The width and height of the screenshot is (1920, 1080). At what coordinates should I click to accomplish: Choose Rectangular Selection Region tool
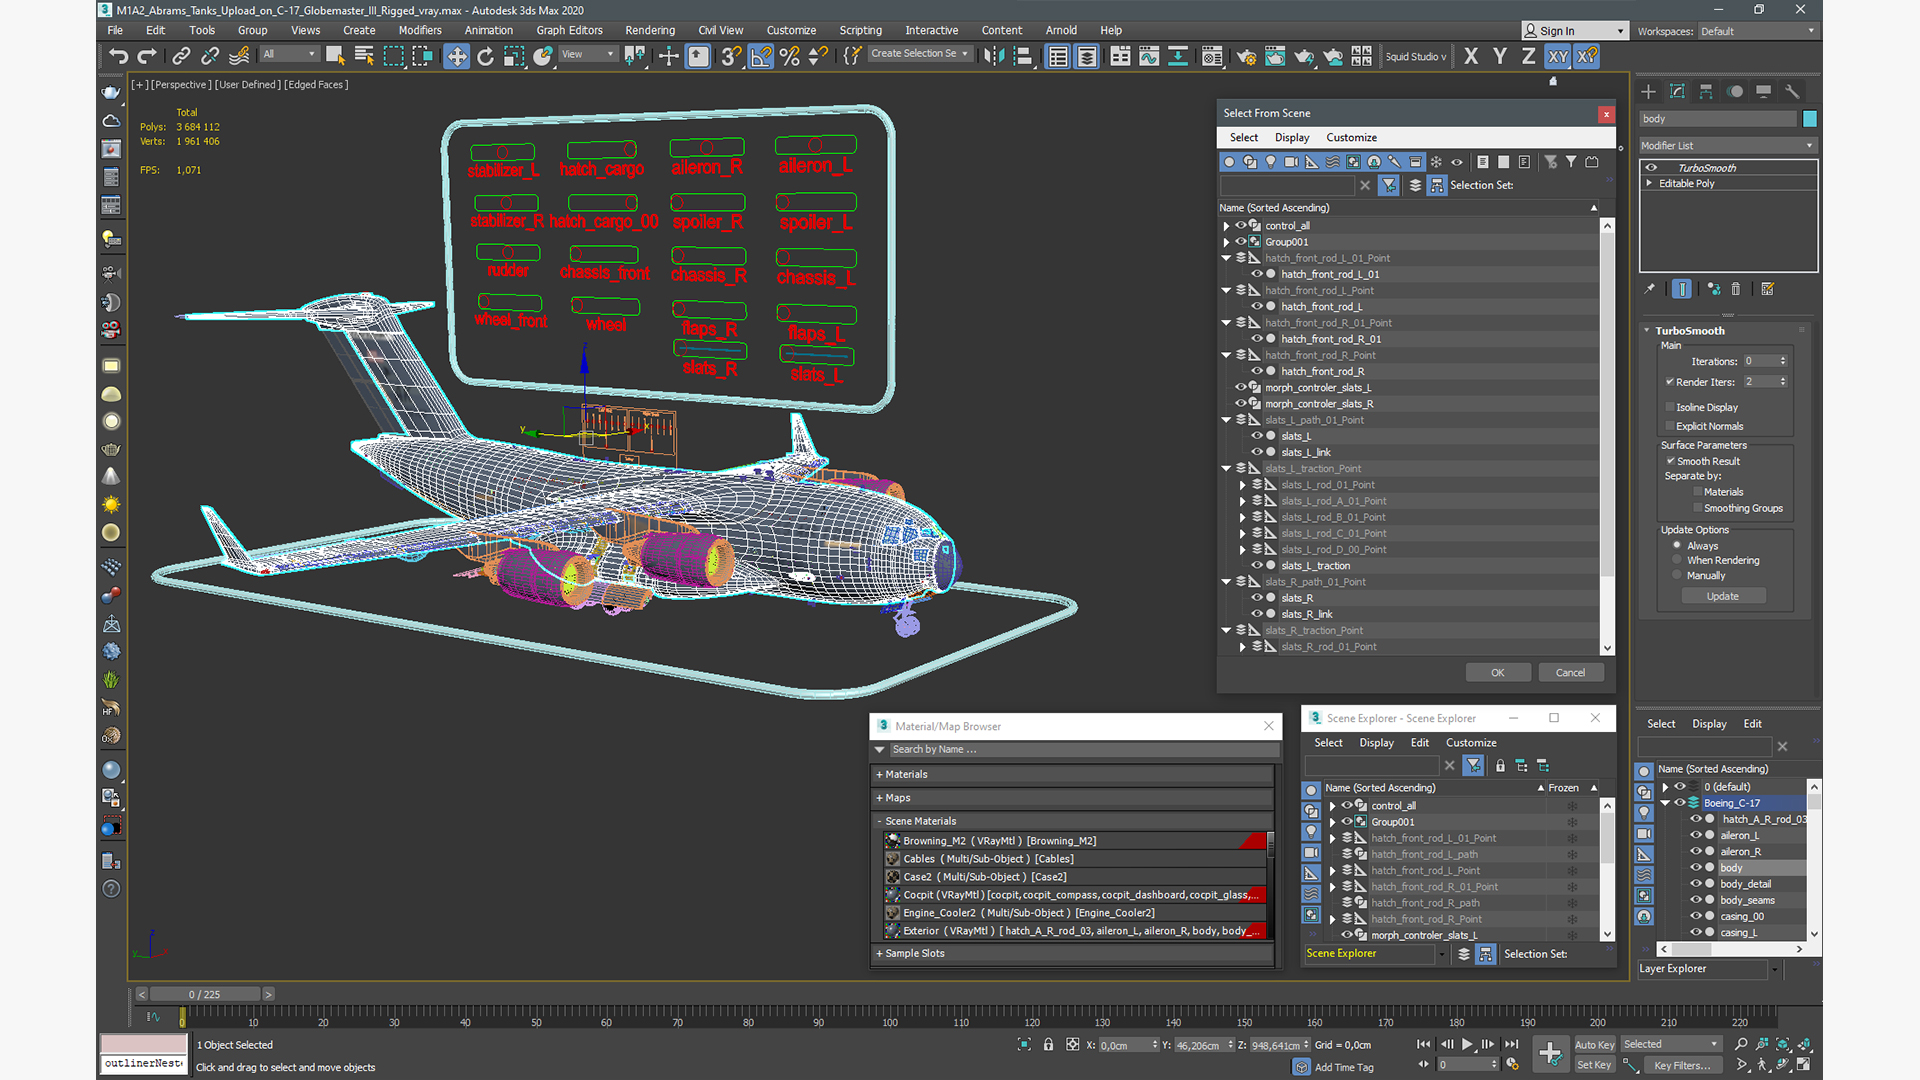(393, 56)
